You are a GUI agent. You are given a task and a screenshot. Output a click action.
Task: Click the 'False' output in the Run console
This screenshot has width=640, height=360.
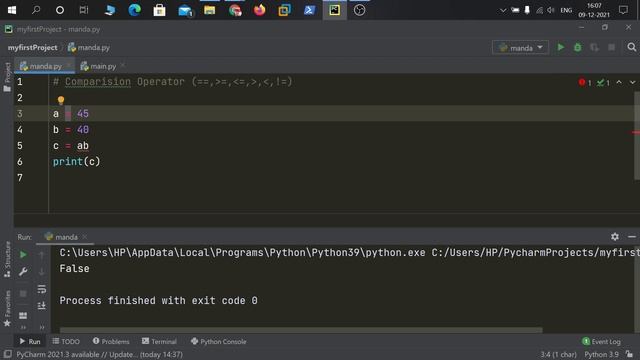pos(74,269)
